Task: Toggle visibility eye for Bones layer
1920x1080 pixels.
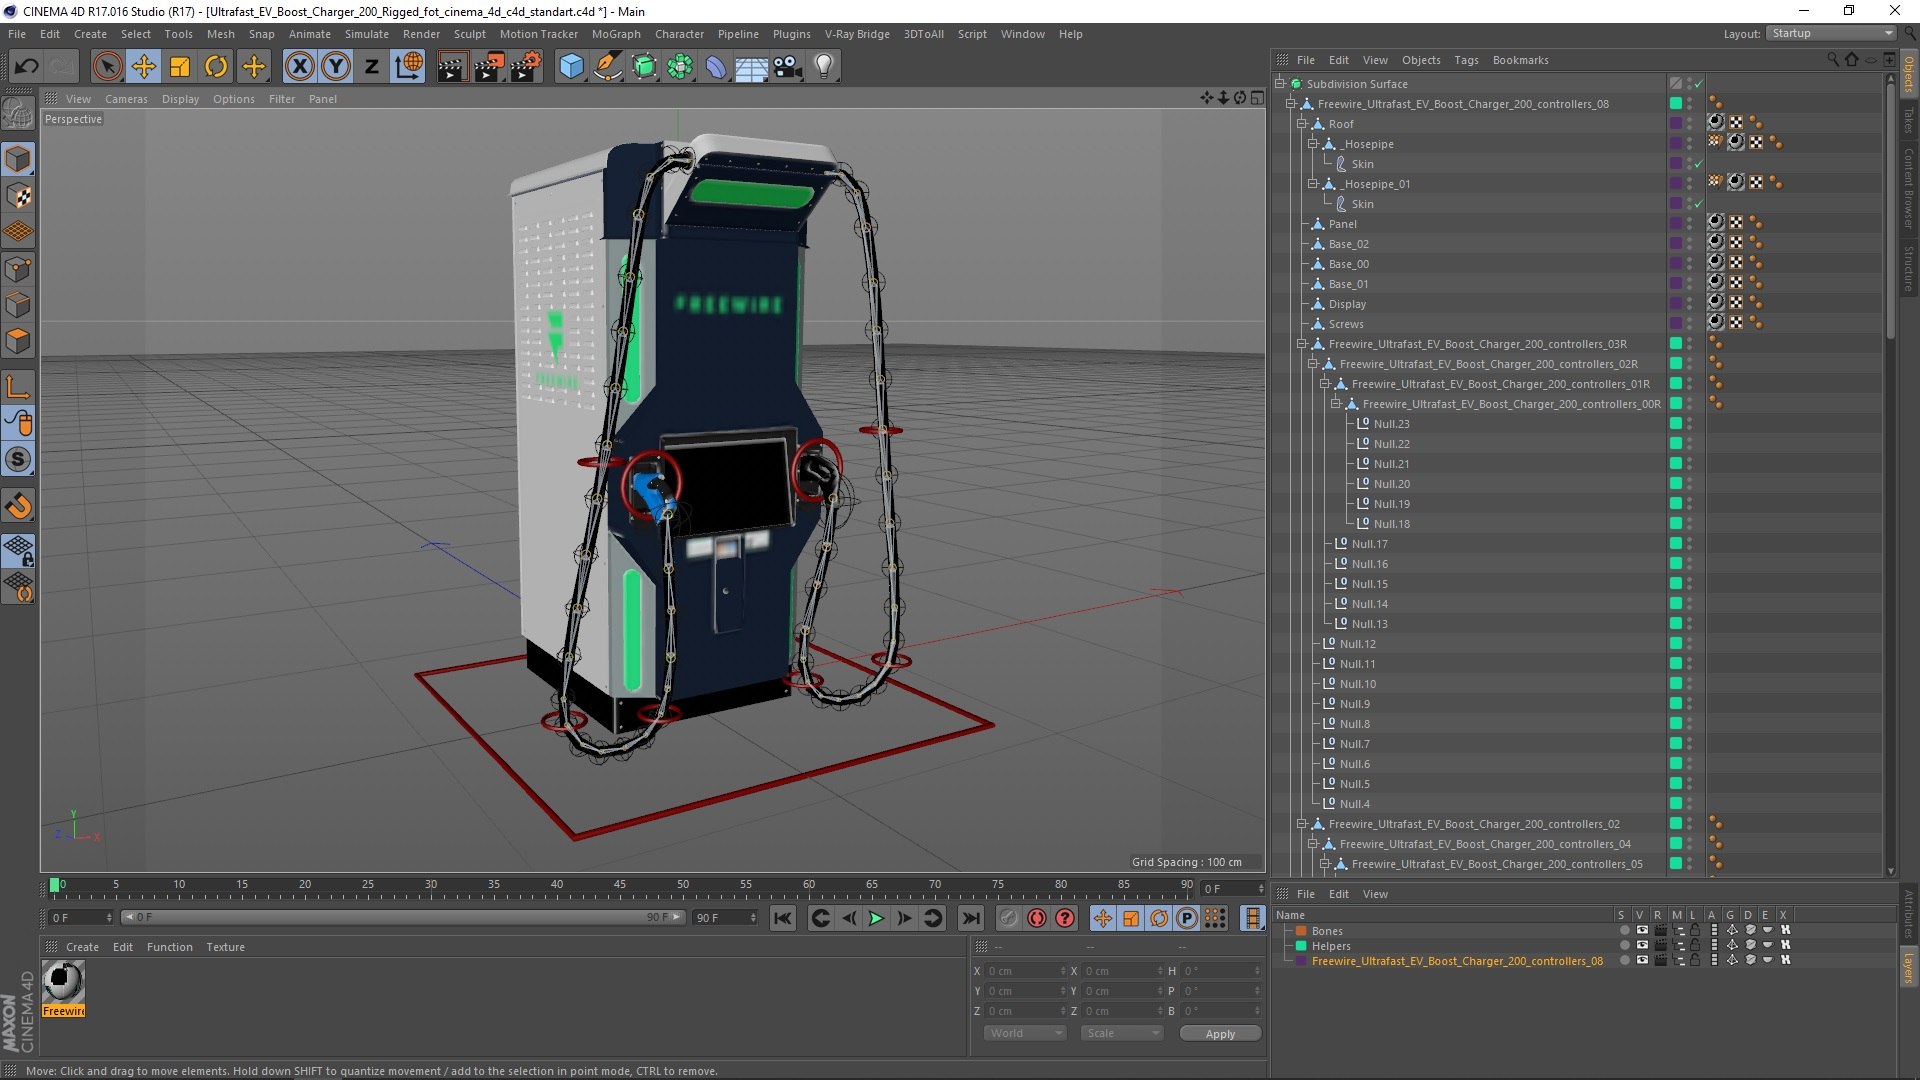Action: click(x=1641, y=931)
